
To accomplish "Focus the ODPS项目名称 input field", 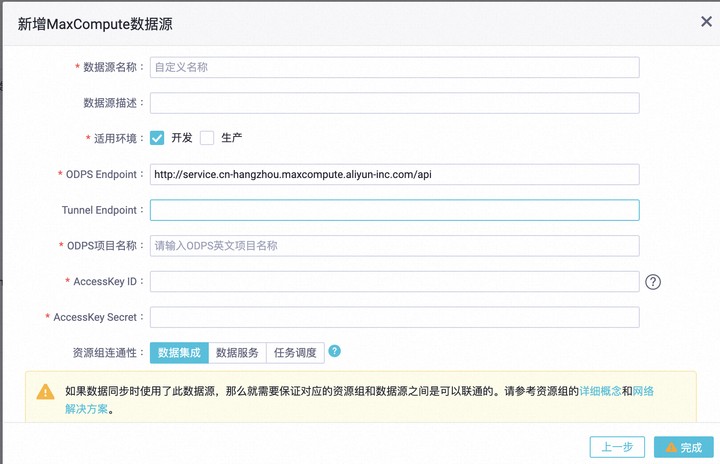I will pyautogui.click(x=394, y=246).
